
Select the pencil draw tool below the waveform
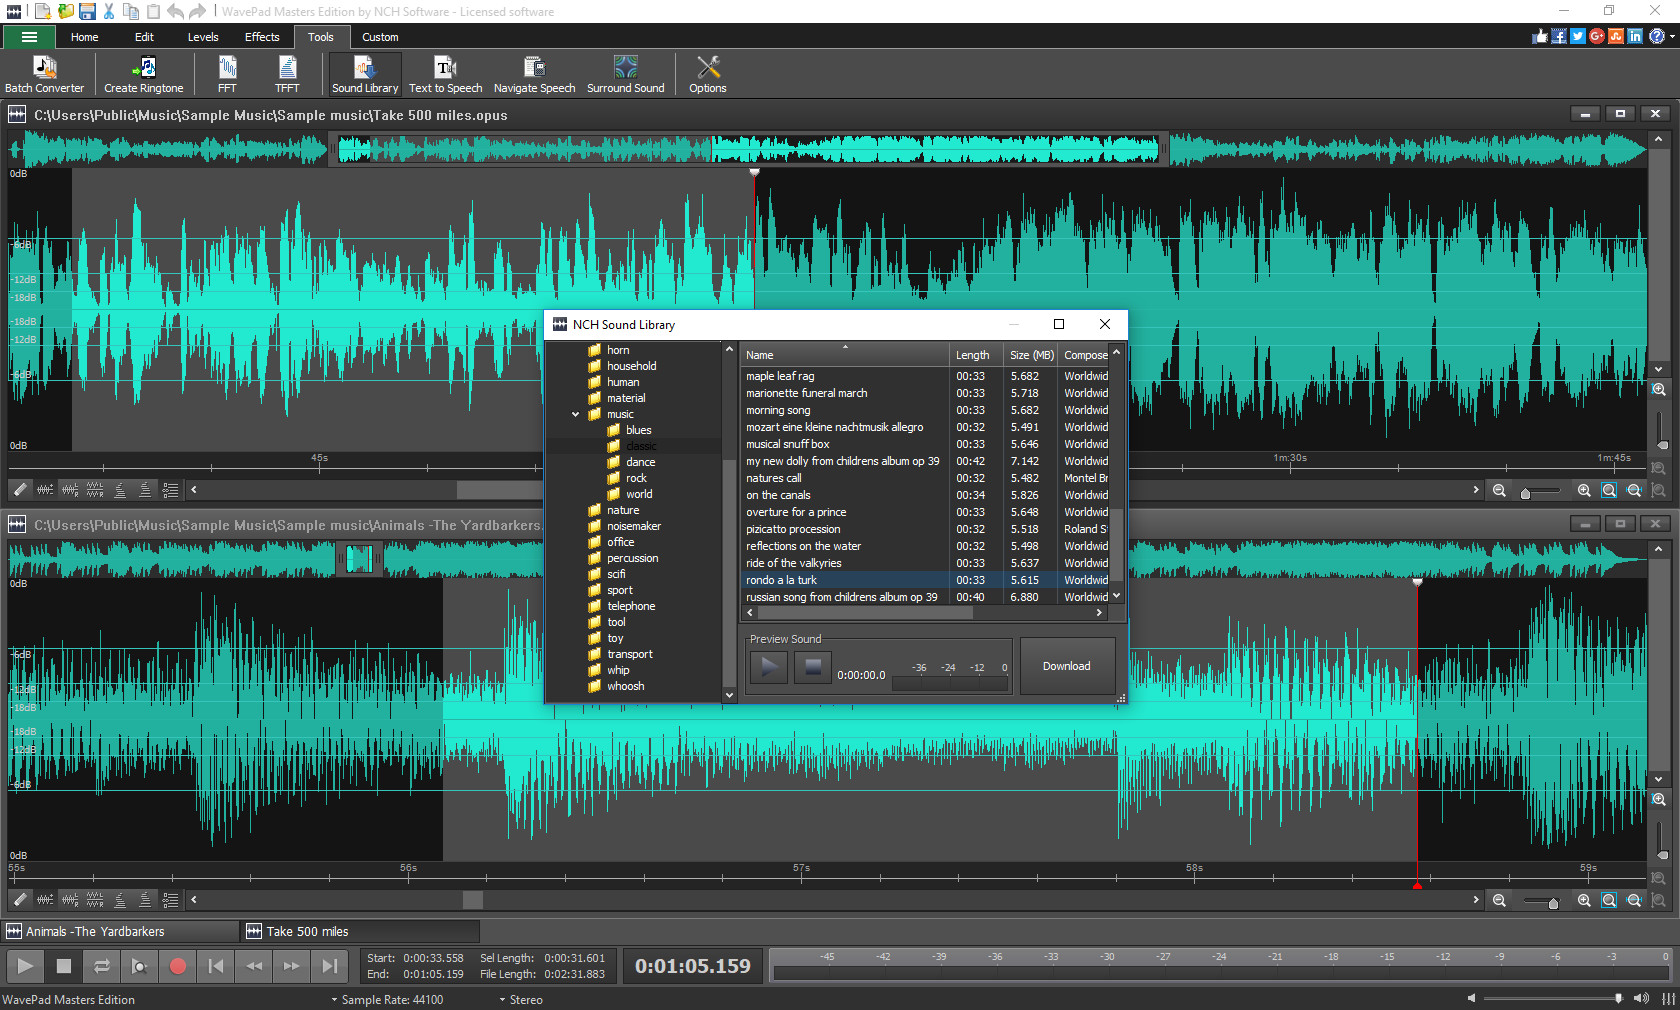(19, 490)
